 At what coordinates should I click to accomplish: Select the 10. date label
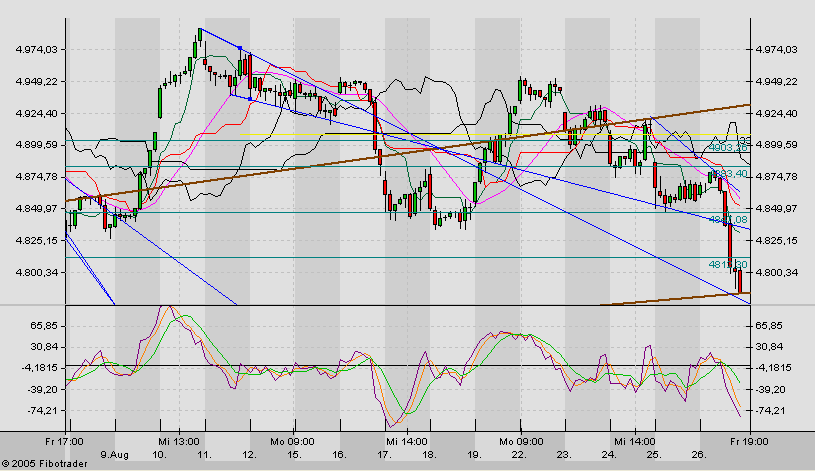pos(160,455)
